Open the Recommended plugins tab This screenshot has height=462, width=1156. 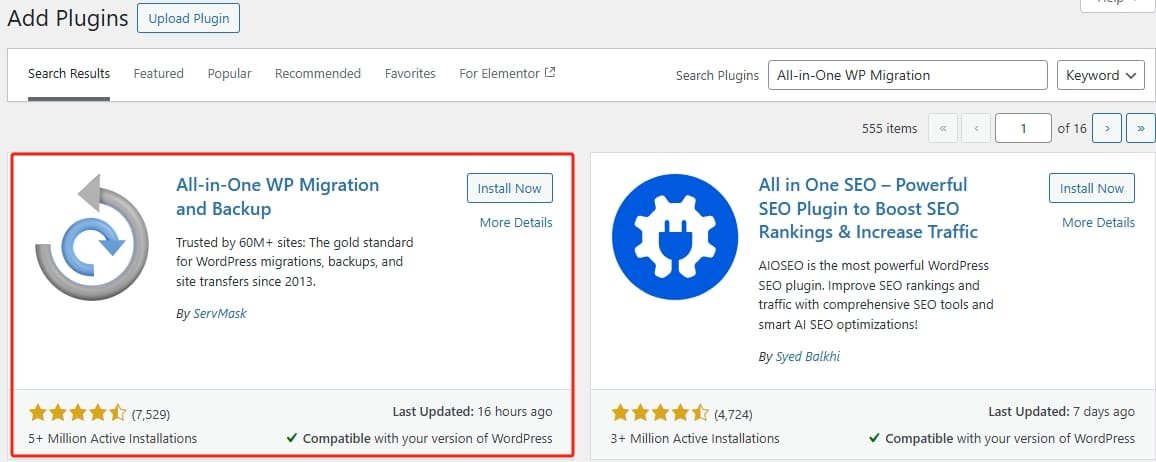tap(318, 74)
